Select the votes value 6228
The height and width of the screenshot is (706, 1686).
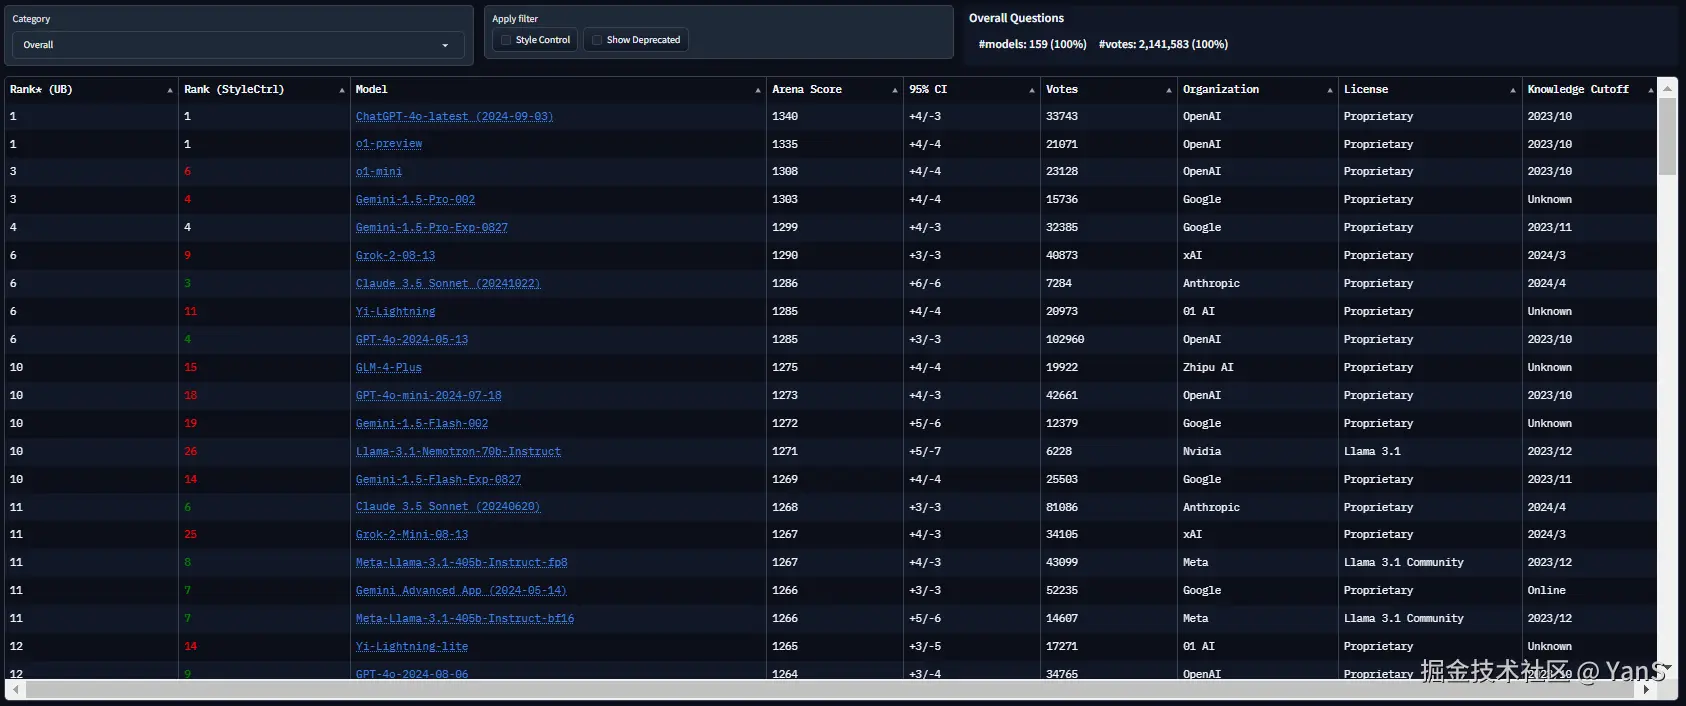[1059, 452]
